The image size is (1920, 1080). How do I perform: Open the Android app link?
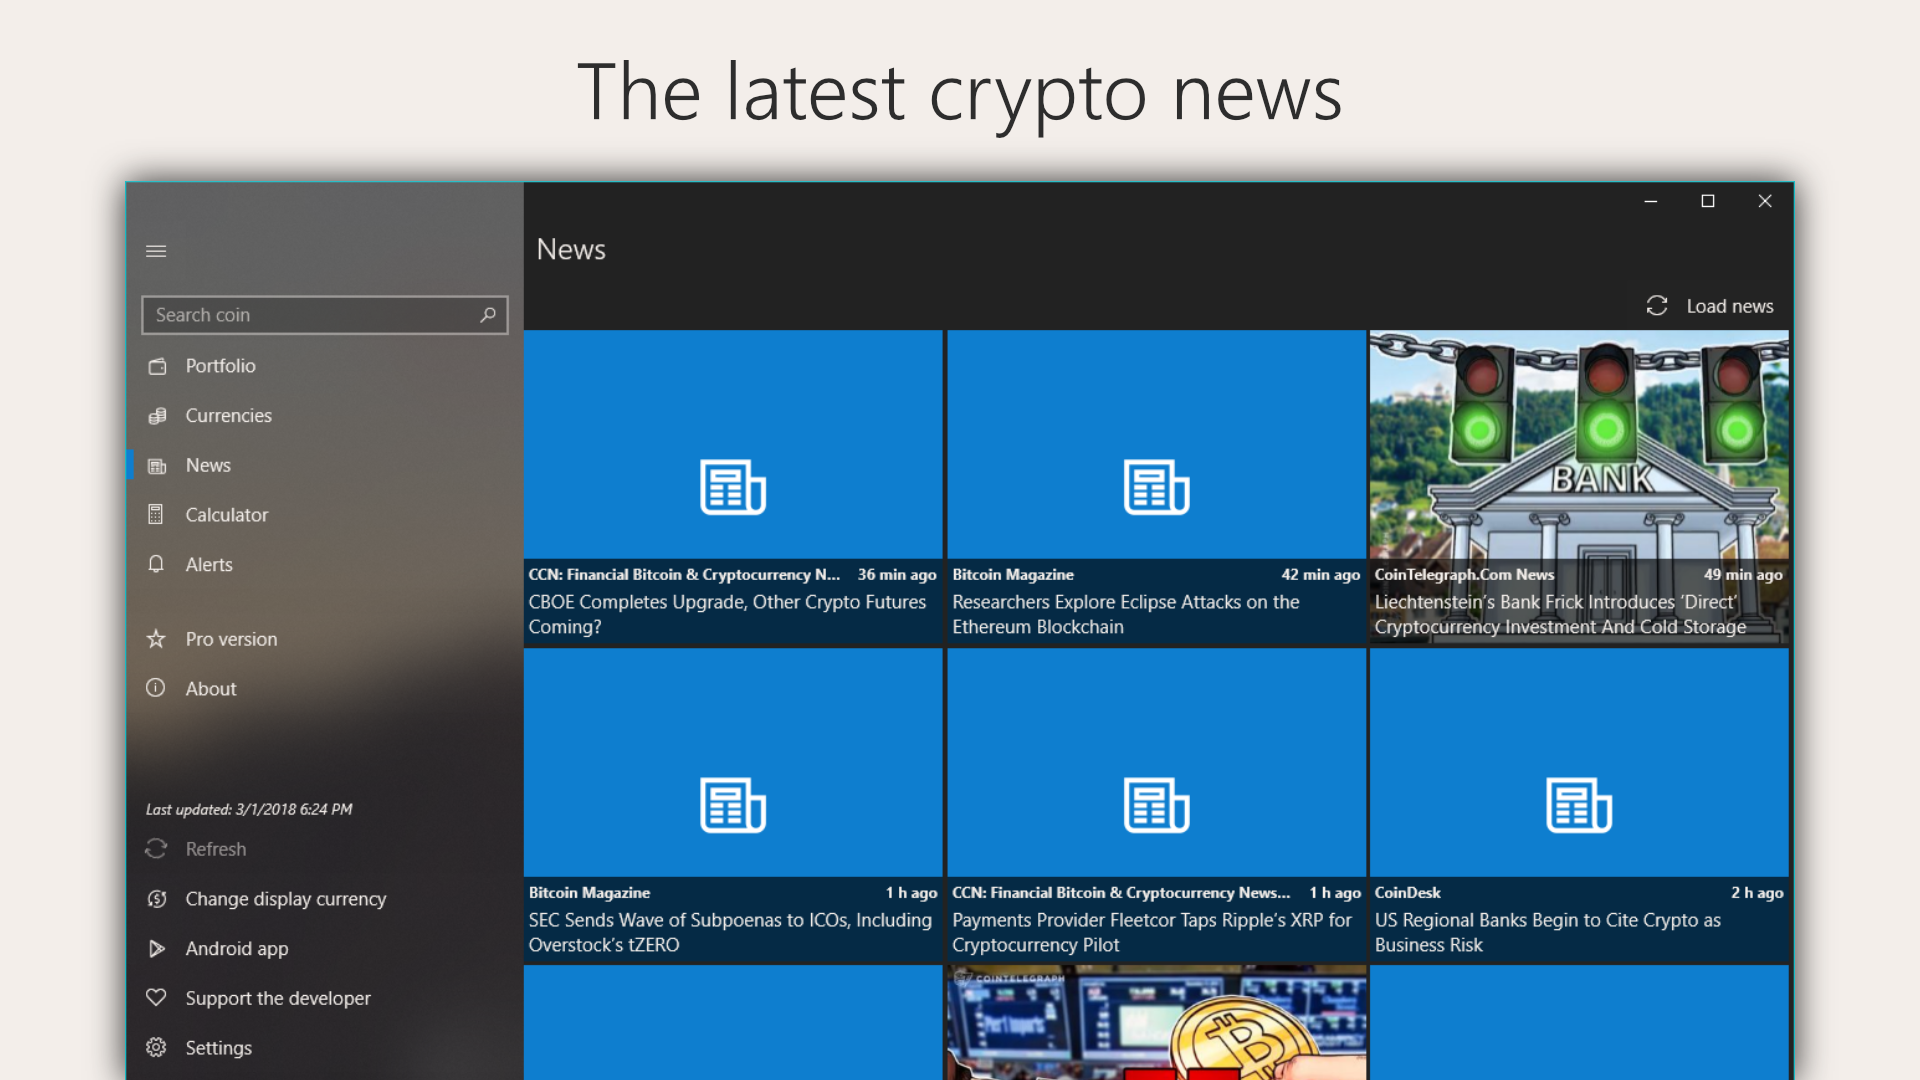pyautogui.click(x=236, y=948)
